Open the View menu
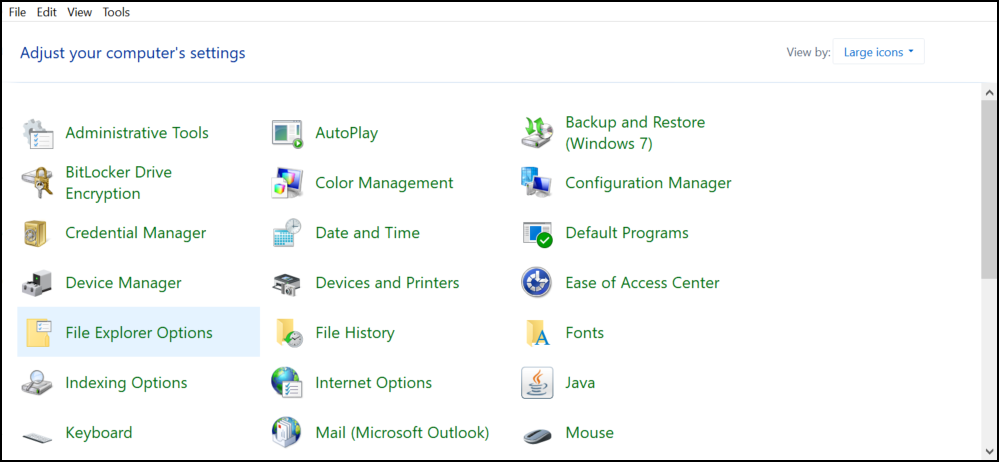This screenshot has width=999, height=462. point(80,12)
